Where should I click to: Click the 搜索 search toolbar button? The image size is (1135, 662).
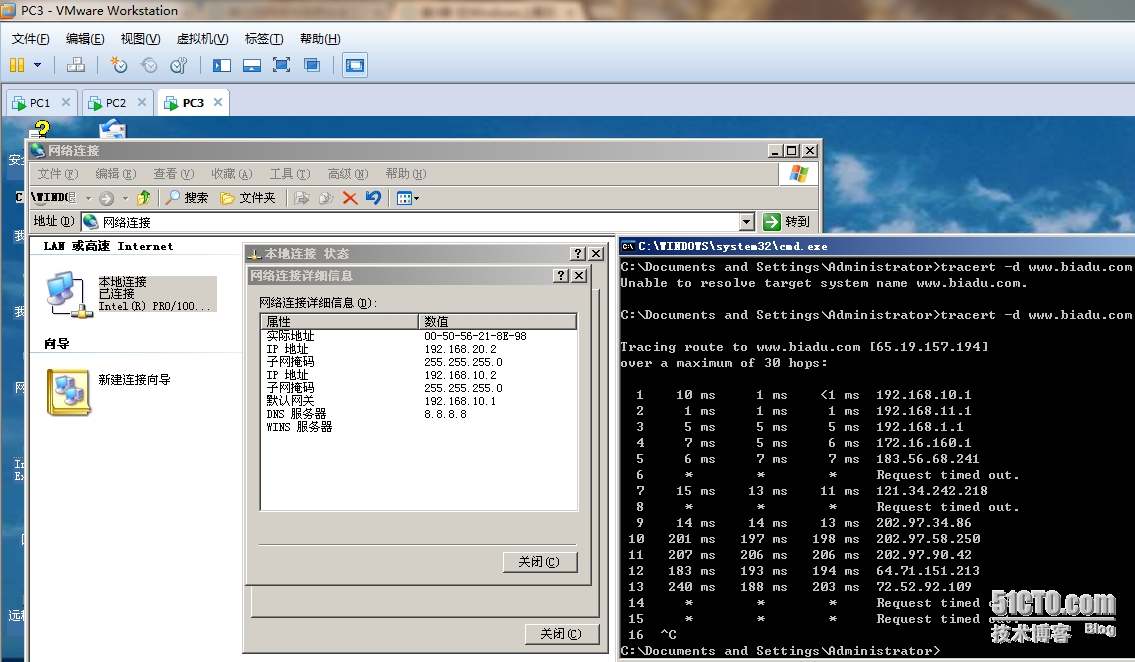pos(187,198)
